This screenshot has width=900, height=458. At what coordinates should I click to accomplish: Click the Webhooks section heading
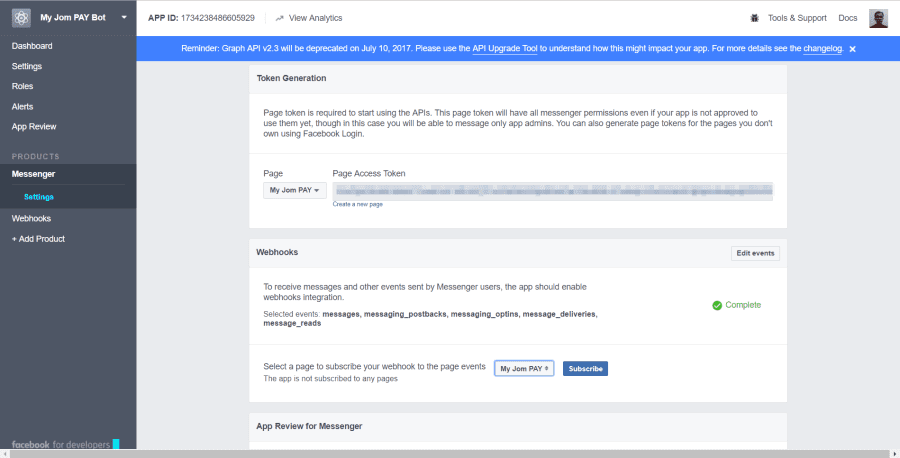click(277, 252)
